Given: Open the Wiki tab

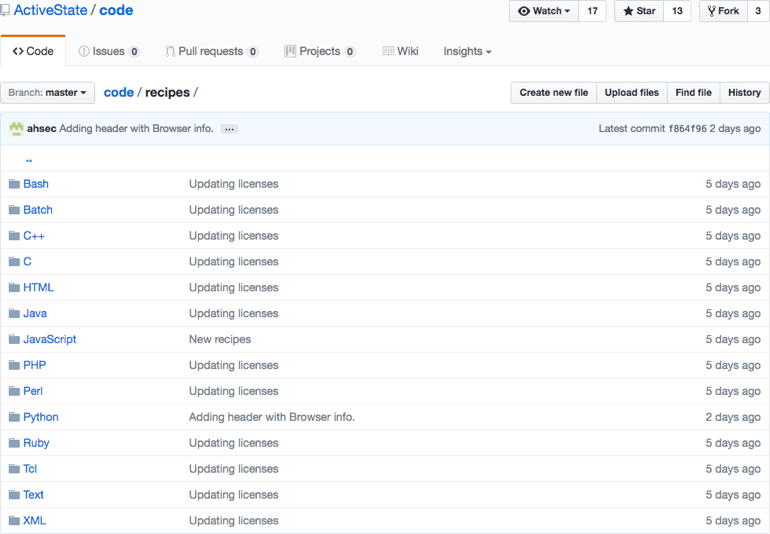Looking at the screenshot, I should click(400, 51).
